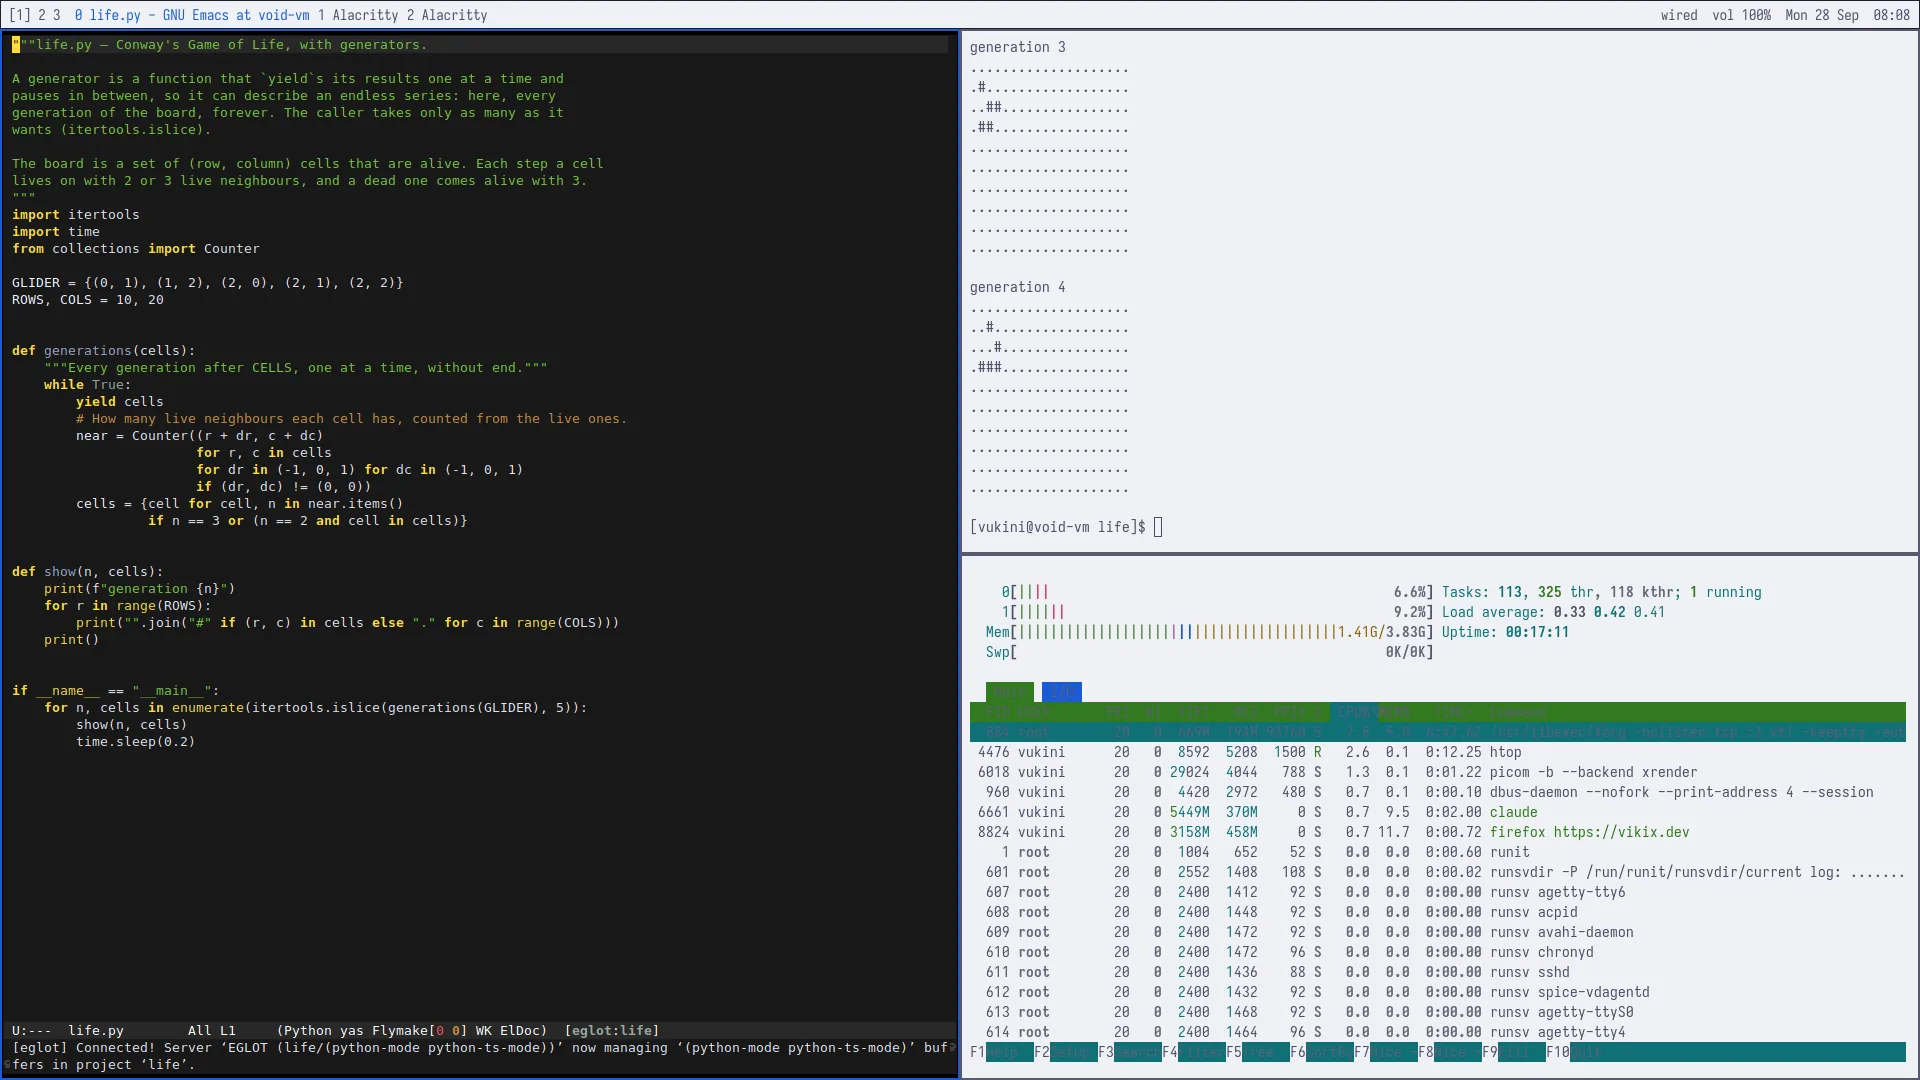
Task: Click the htop Command column header
Action: (1518, 712)
